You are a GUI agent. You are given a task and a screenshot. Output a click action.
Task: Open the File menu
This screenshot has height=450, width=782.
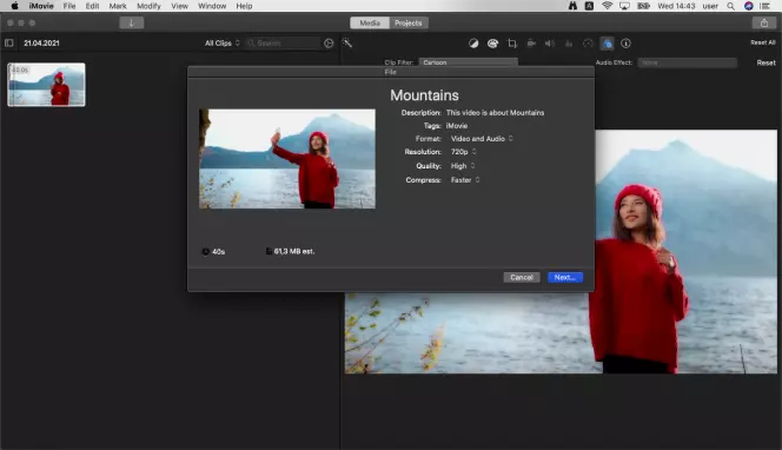pos(69,6)
